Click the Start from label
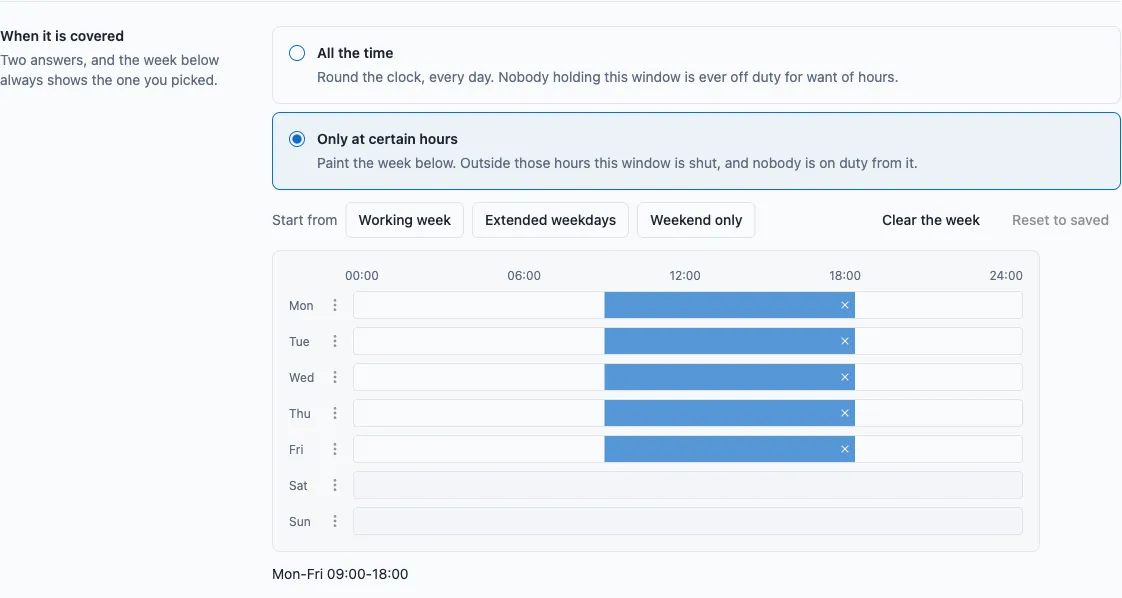This screenshot has height=598, width=1122. (x=304, y=220)
